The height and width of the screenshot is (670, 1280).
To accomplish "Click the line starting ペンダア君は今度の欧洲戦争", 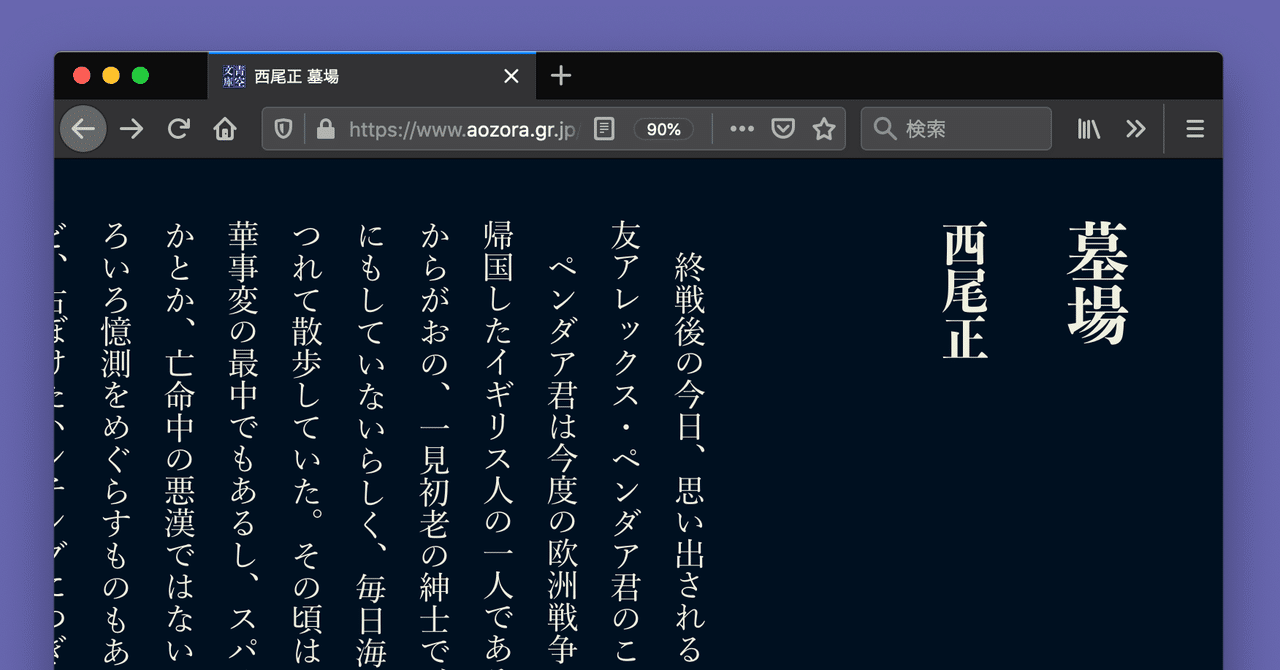I will point(563,460).
